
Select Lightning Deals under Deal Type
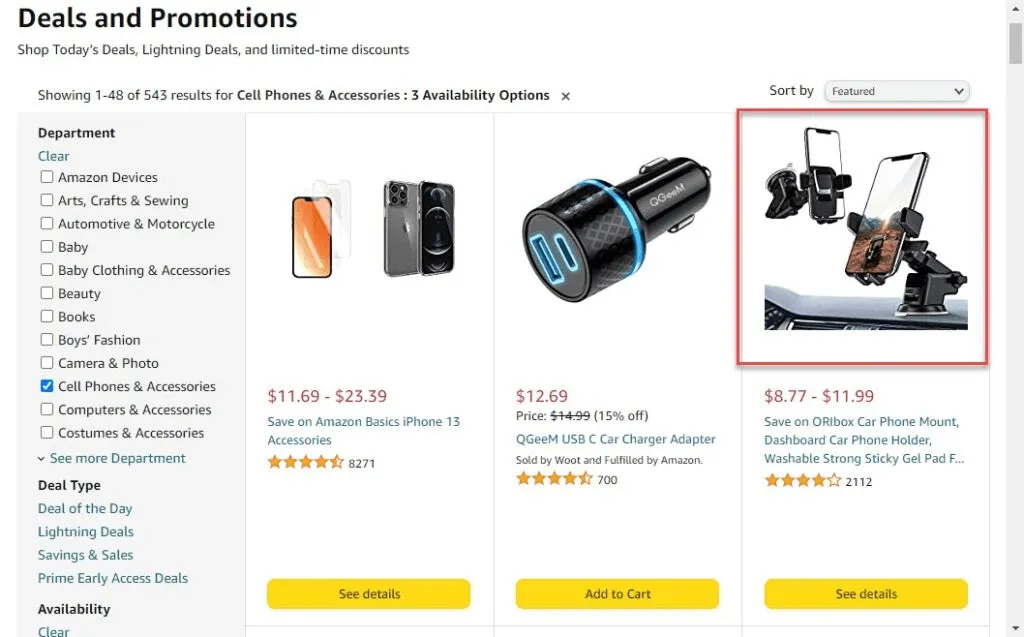[85, 531]
